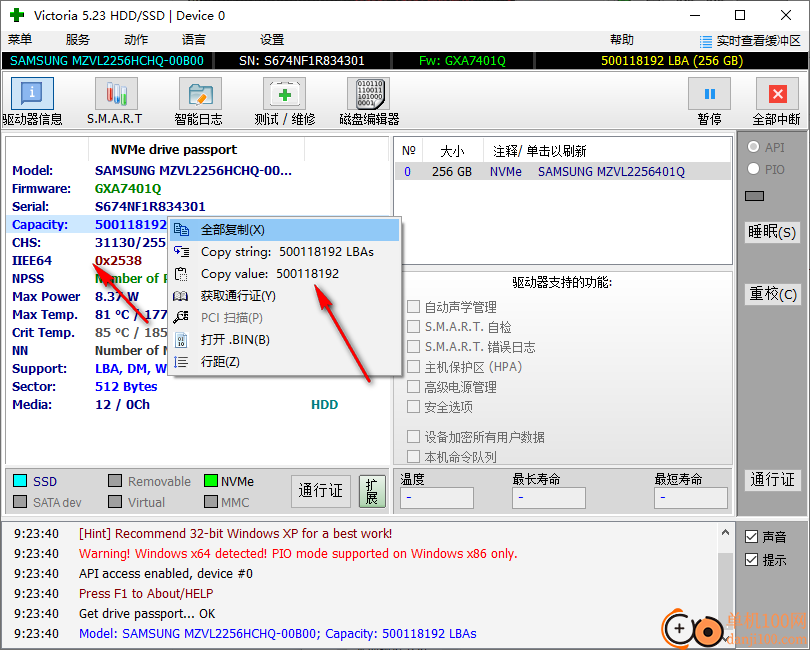Choose 打开 .BIN(B) from context menu

pos(285,340)
